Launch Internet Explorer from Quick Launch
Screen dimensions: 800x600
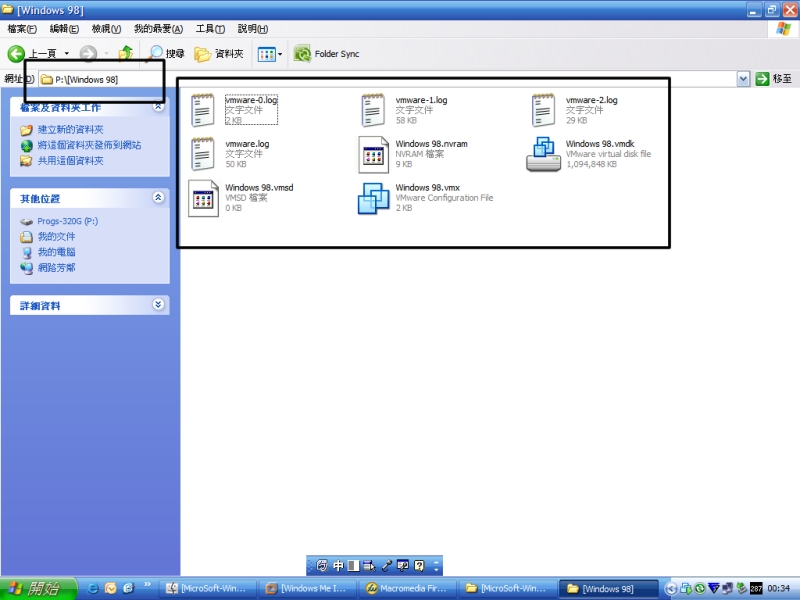pyautogui.click(x=93, y=588)
